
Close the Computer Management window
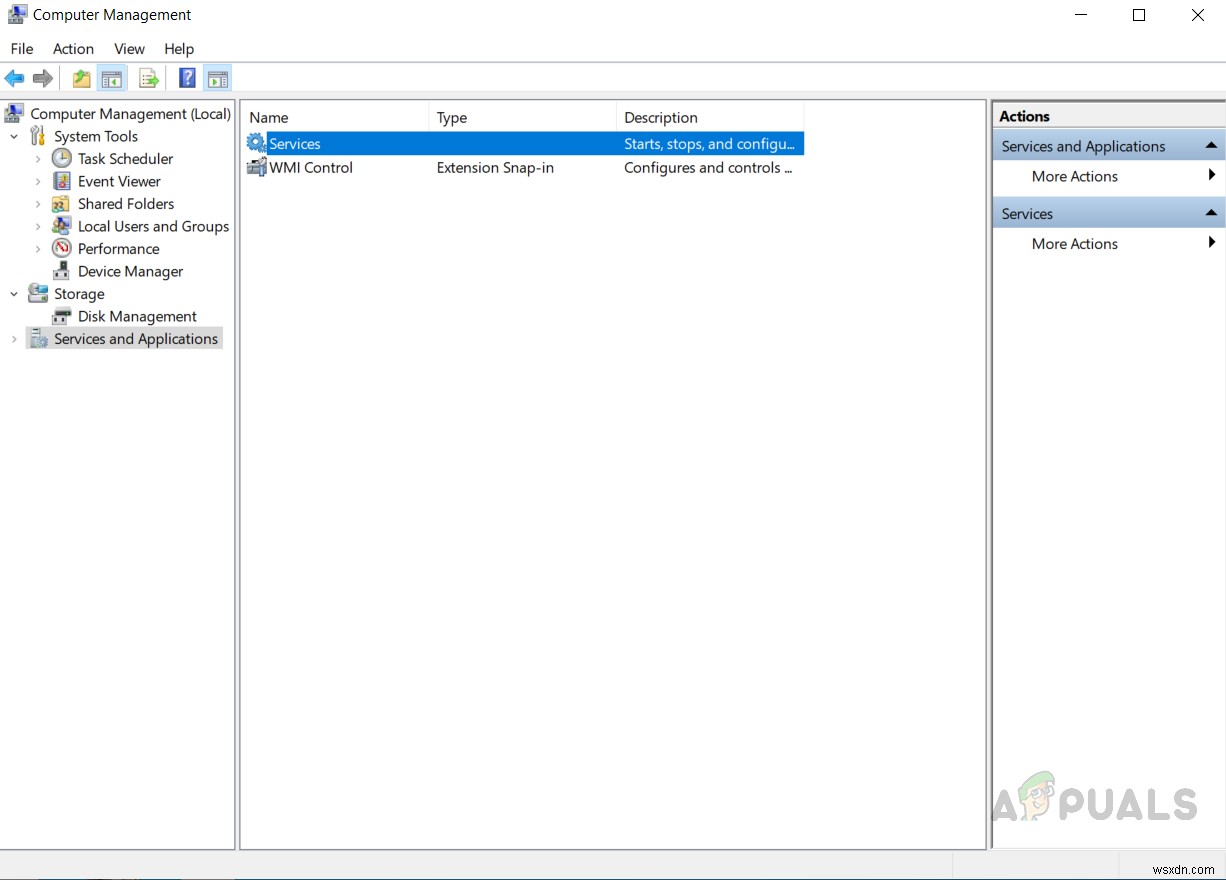(1197, 15)
